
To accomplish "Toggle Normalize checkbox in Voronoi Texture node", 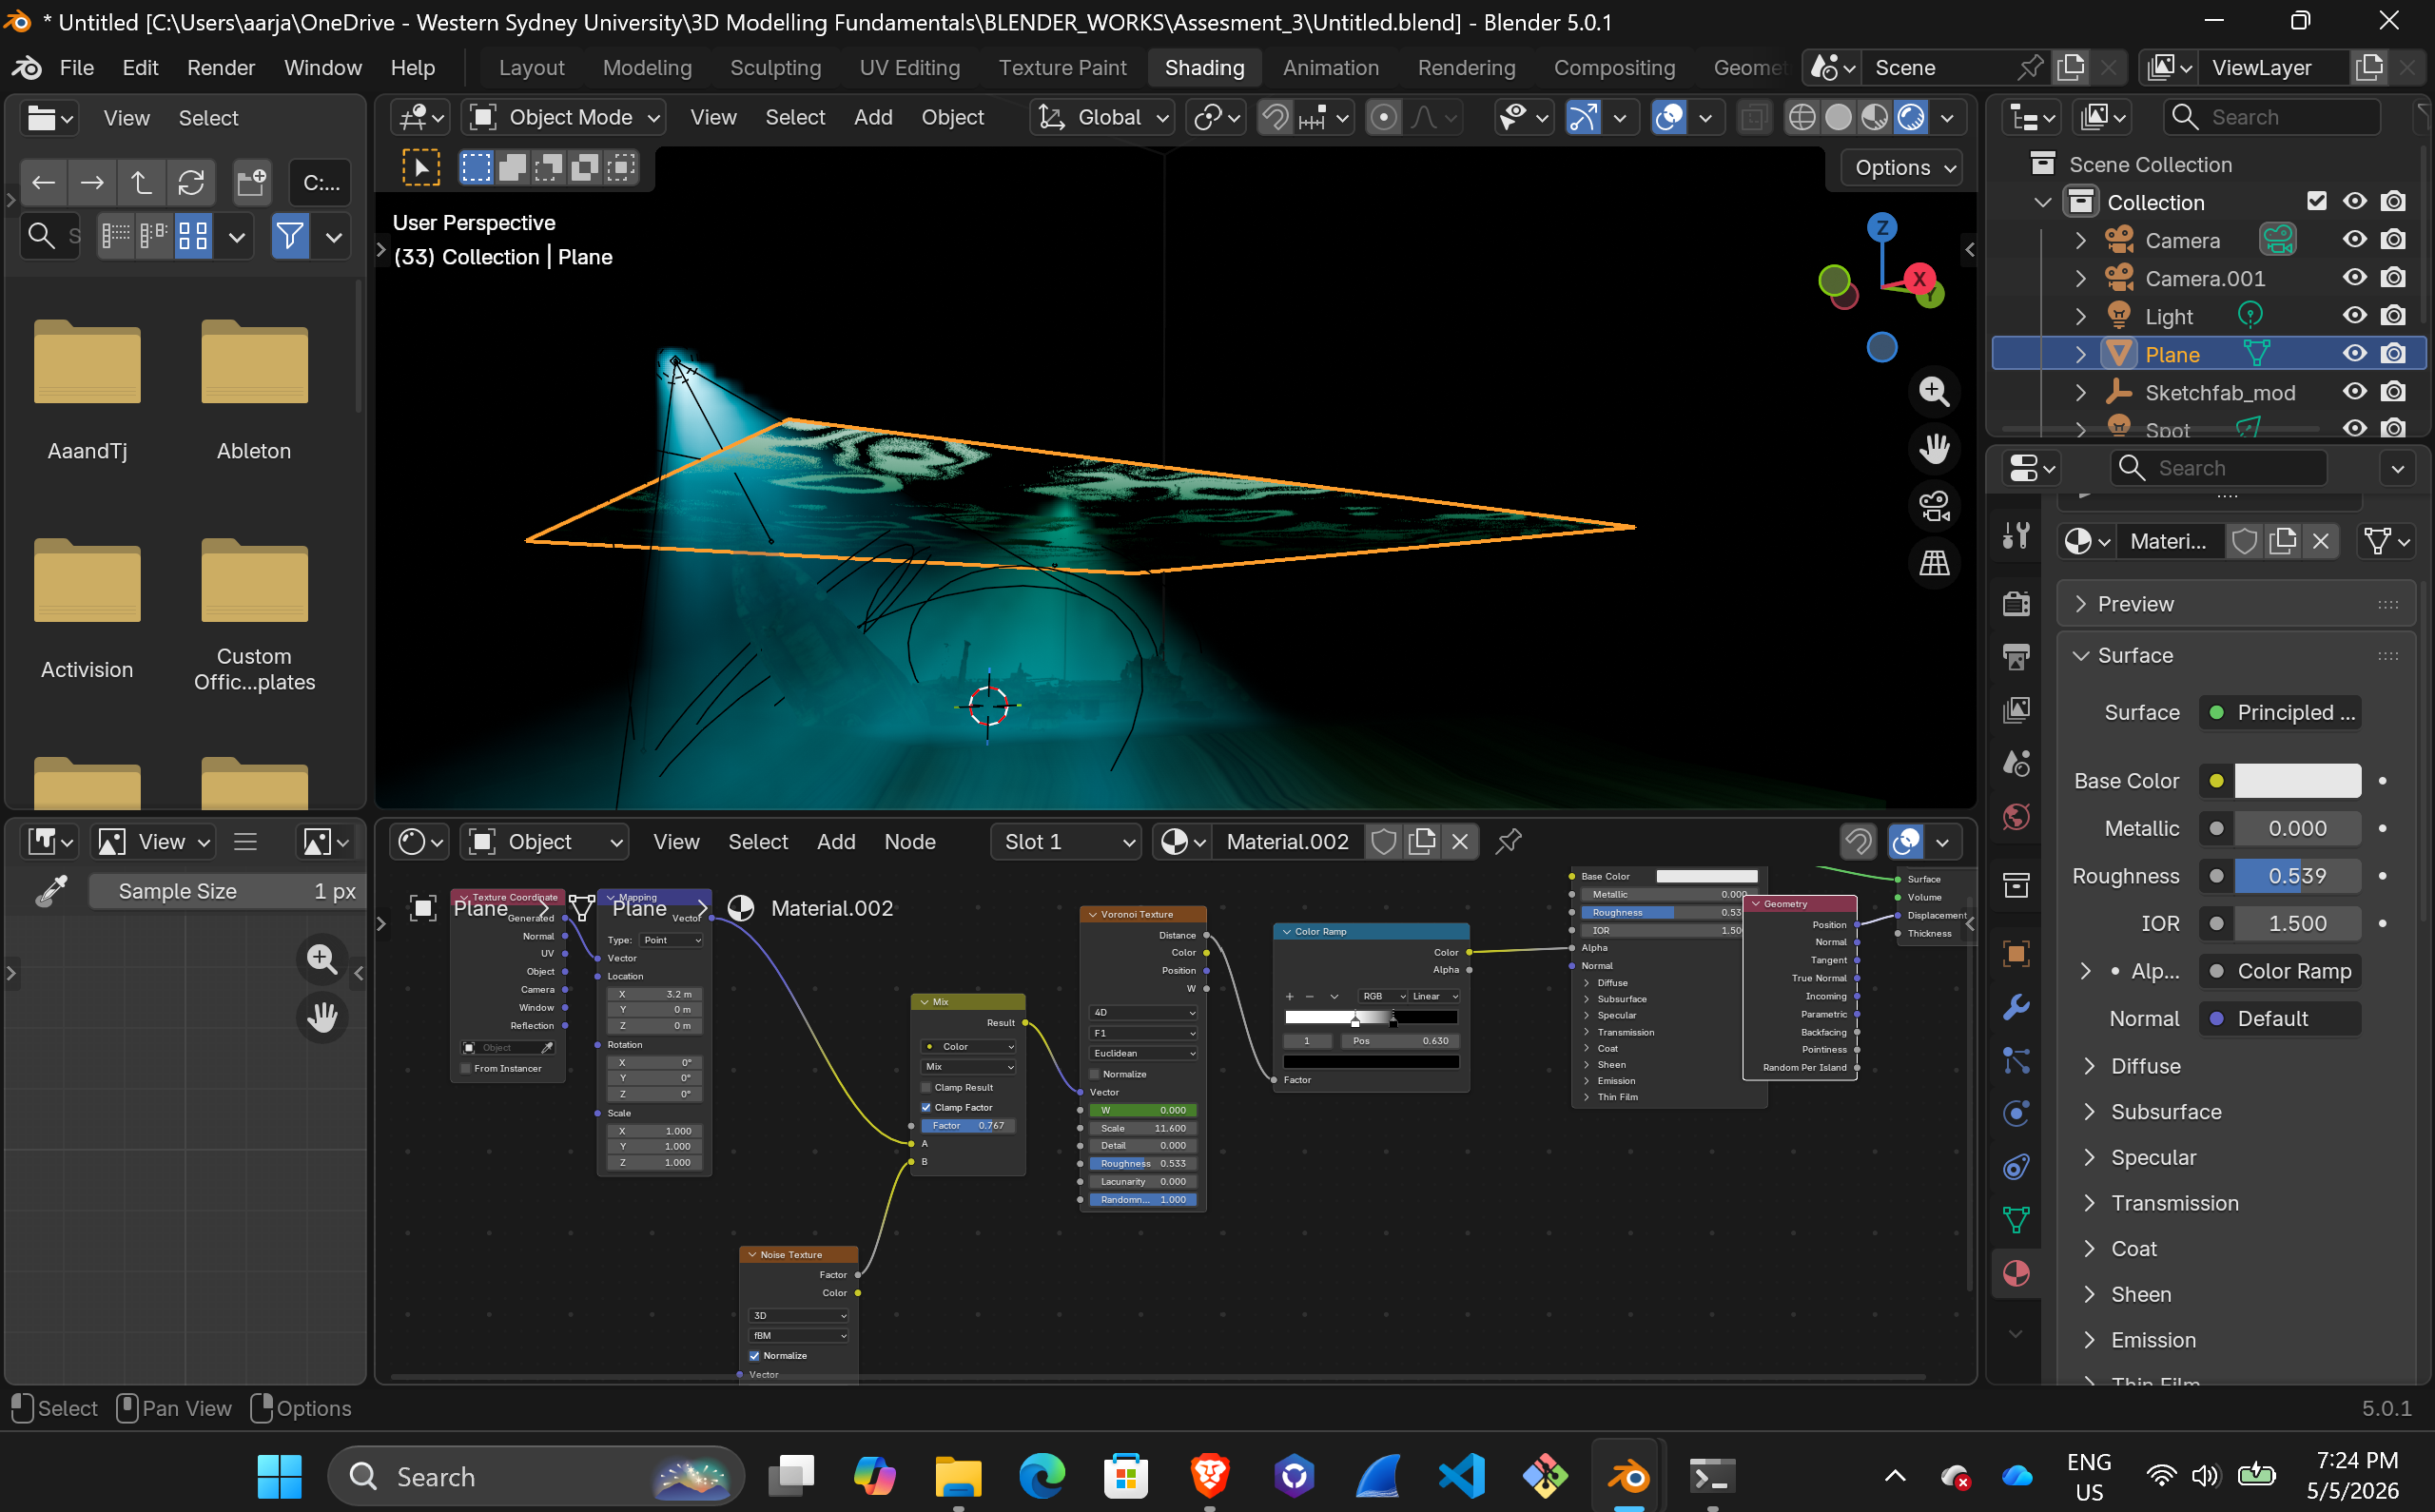I will point(1094,1074).
